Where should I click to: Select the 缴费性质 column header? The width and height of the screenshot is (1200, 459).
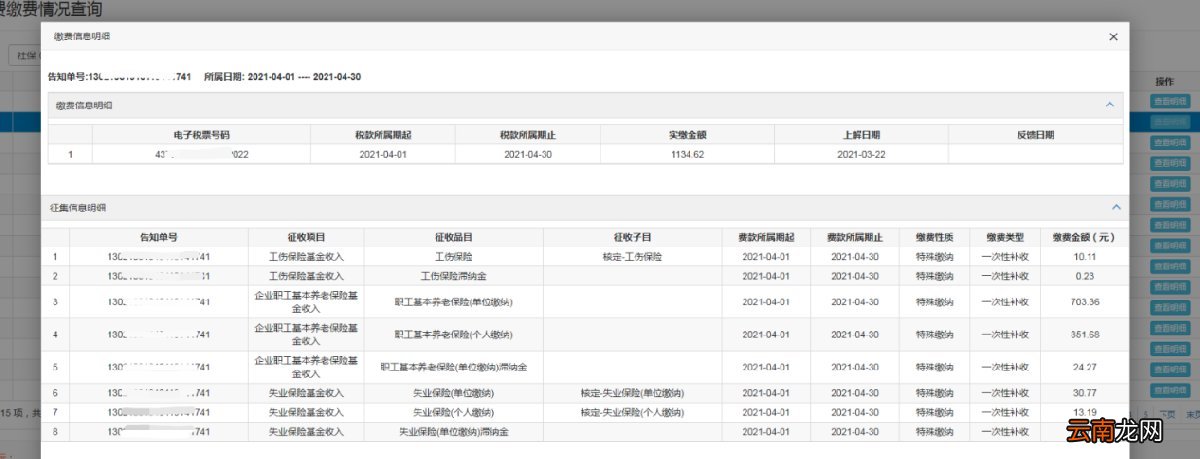[934, 237]
